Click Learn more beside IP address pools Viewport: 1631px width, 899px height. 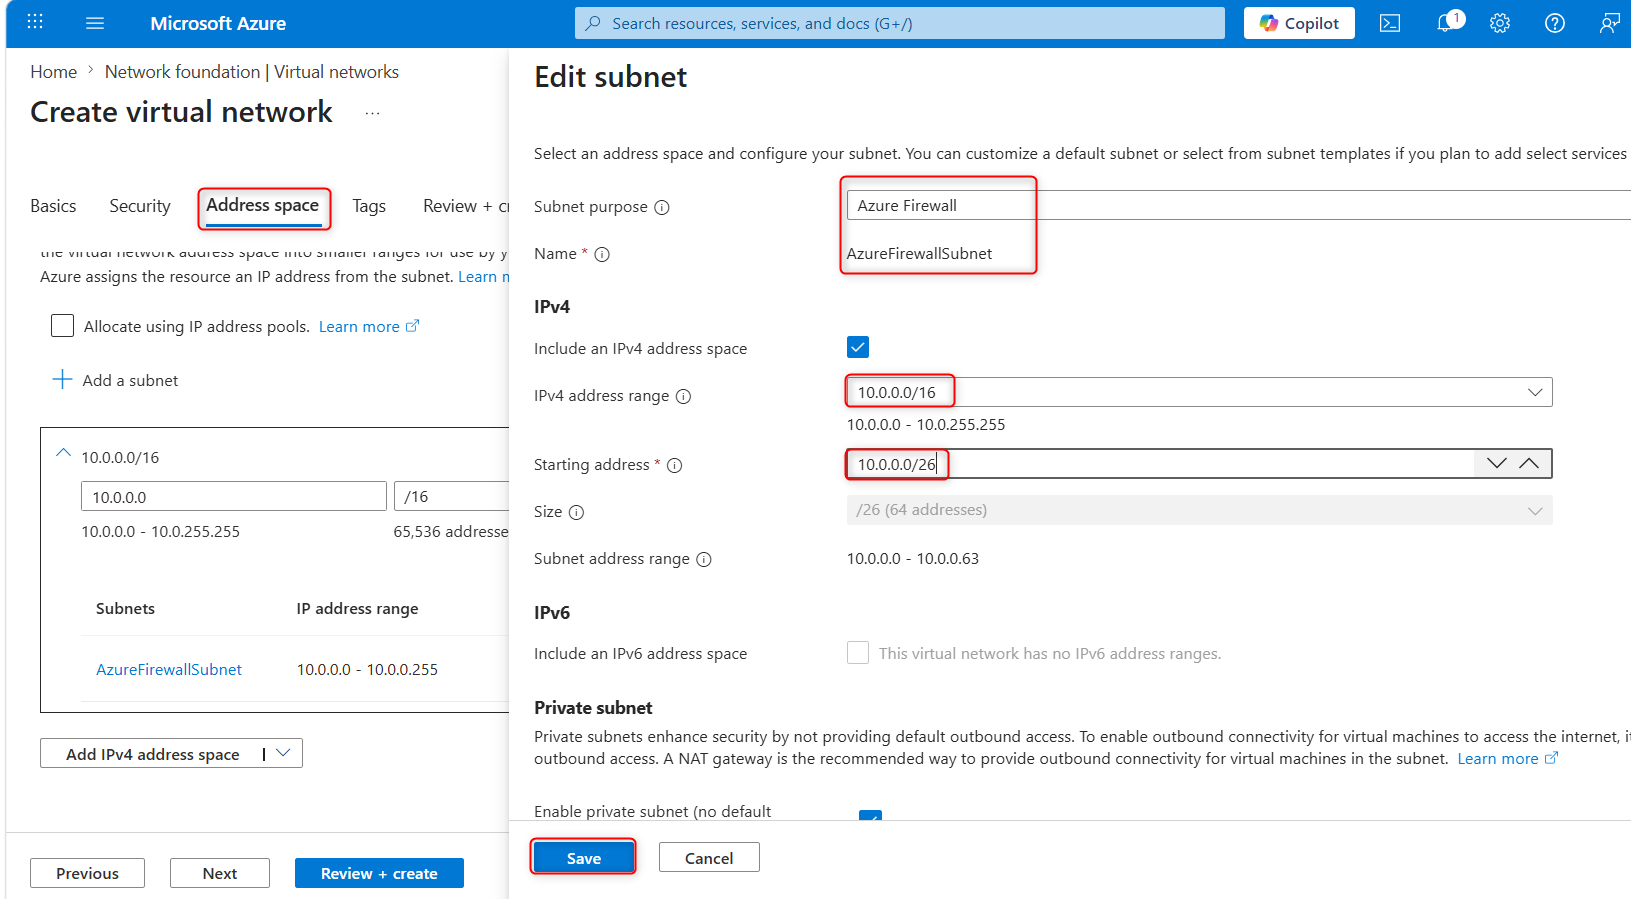tap(359, 327)
